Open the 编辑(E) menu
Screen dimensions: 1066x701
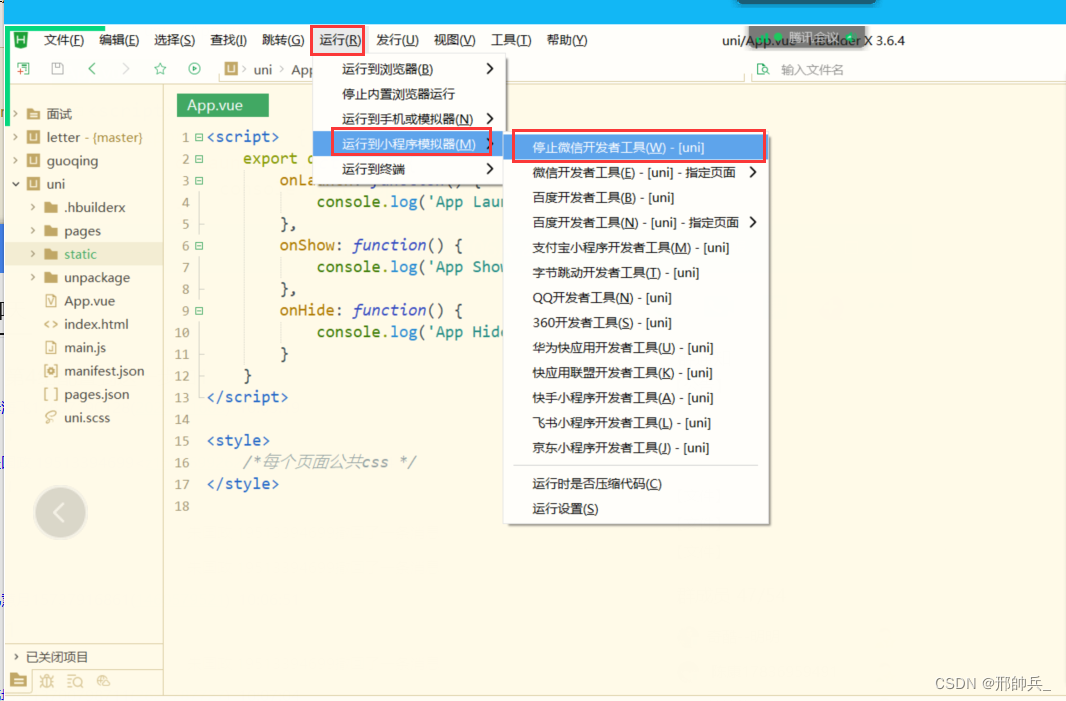point(119,40)
